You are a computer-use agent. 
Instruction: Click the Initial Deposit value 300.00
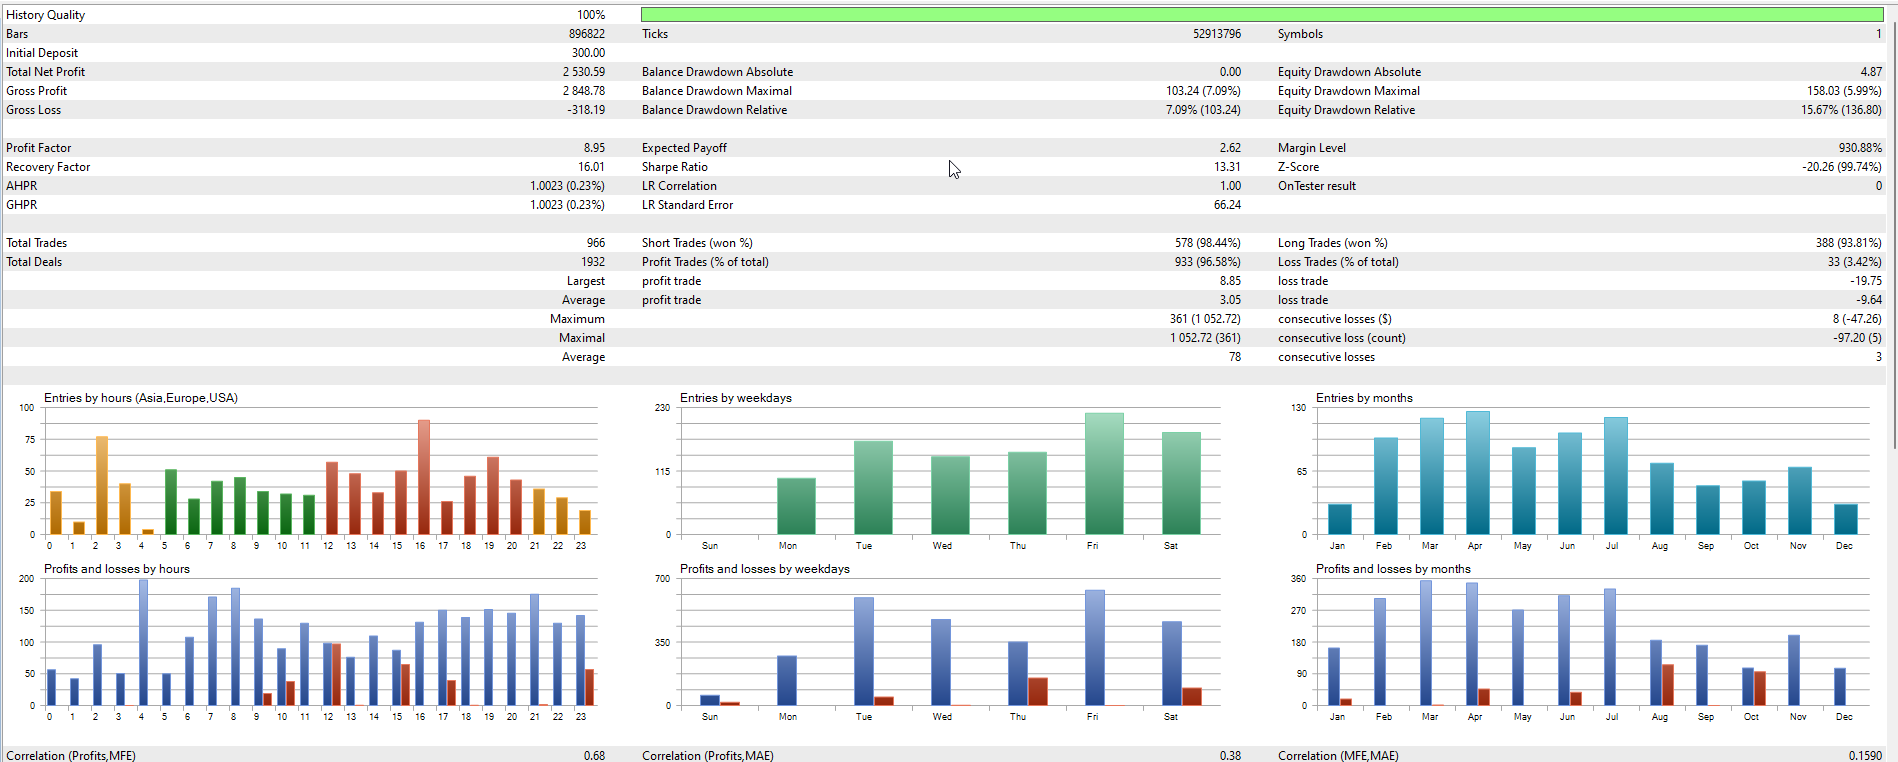[x=588, y=53]
